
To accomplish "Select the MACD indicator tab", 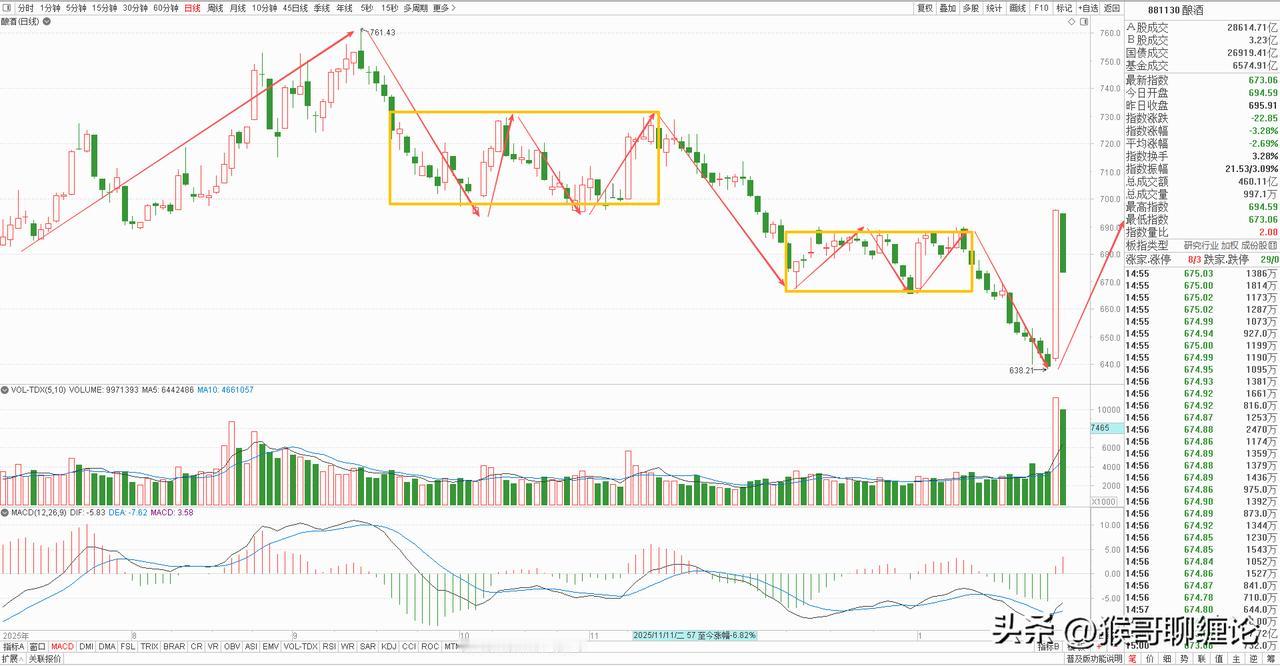I will point(63,647).
